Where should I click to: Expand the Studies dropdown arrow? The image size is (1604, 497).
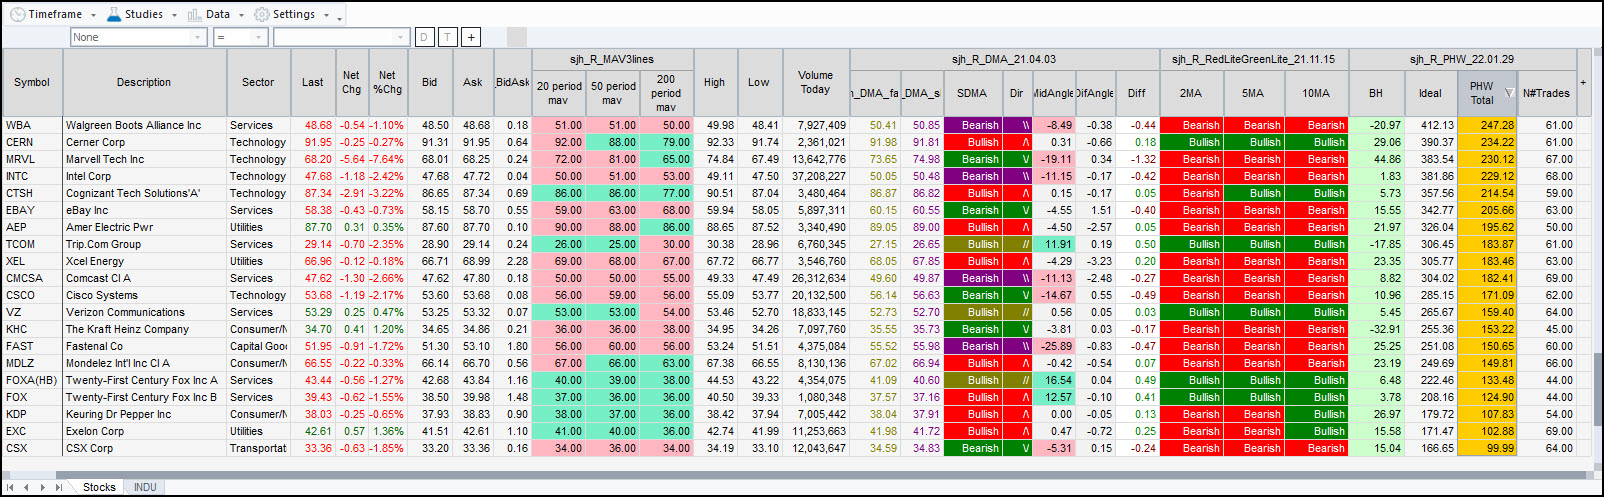pos(174,15)
